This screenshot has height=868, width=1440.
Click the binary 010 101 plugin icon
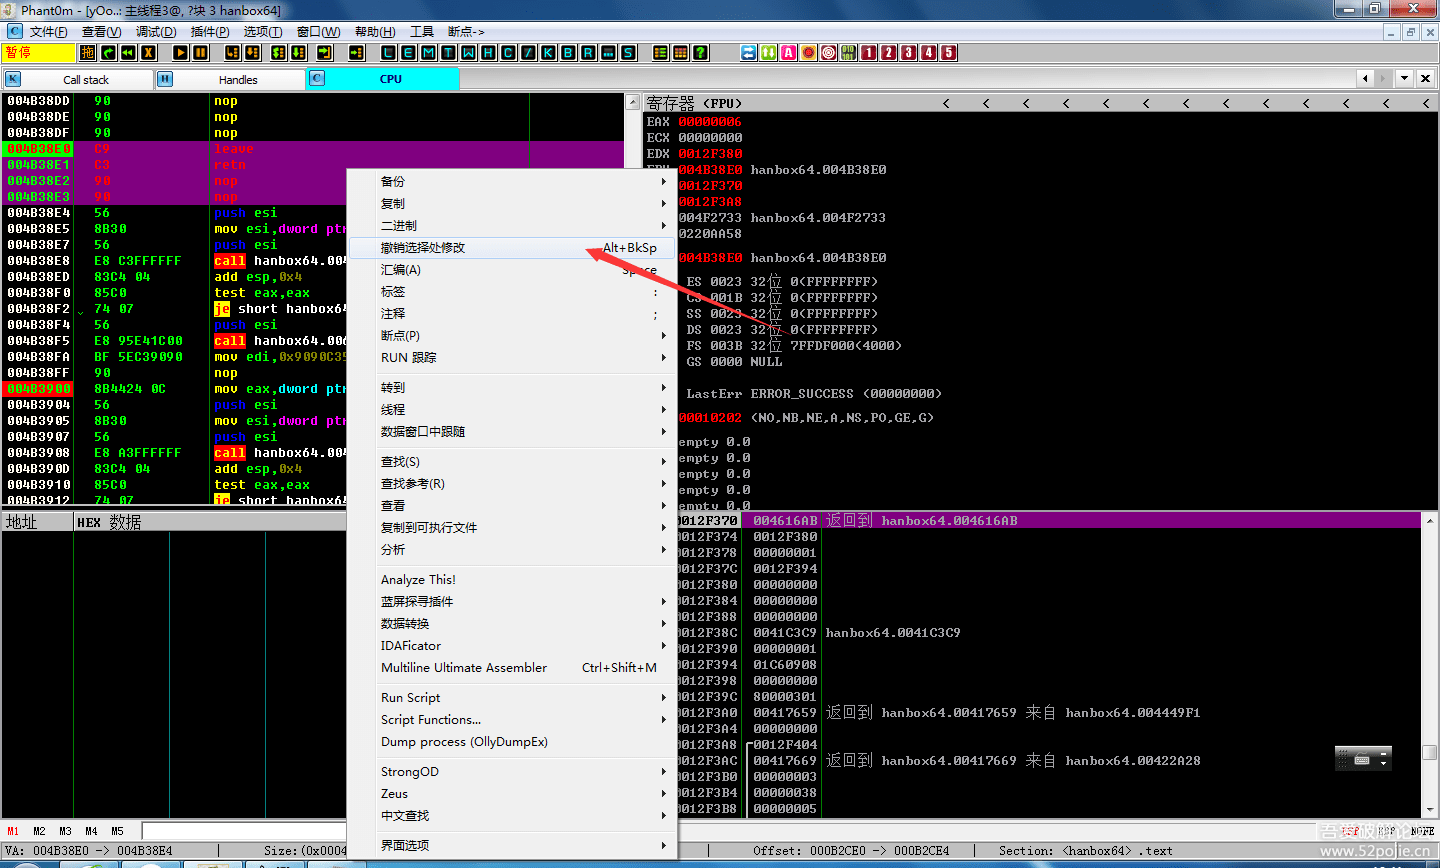point(848,53)
